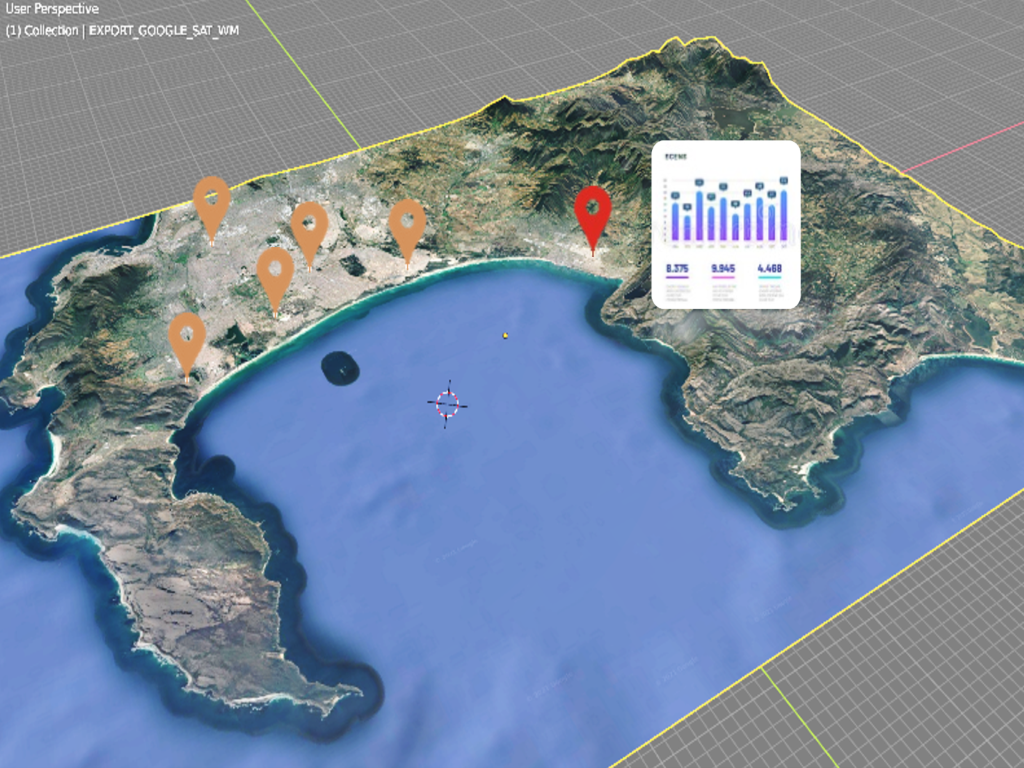Click the orange pin between the leftmost and rightmost top pins

[310, 227]
